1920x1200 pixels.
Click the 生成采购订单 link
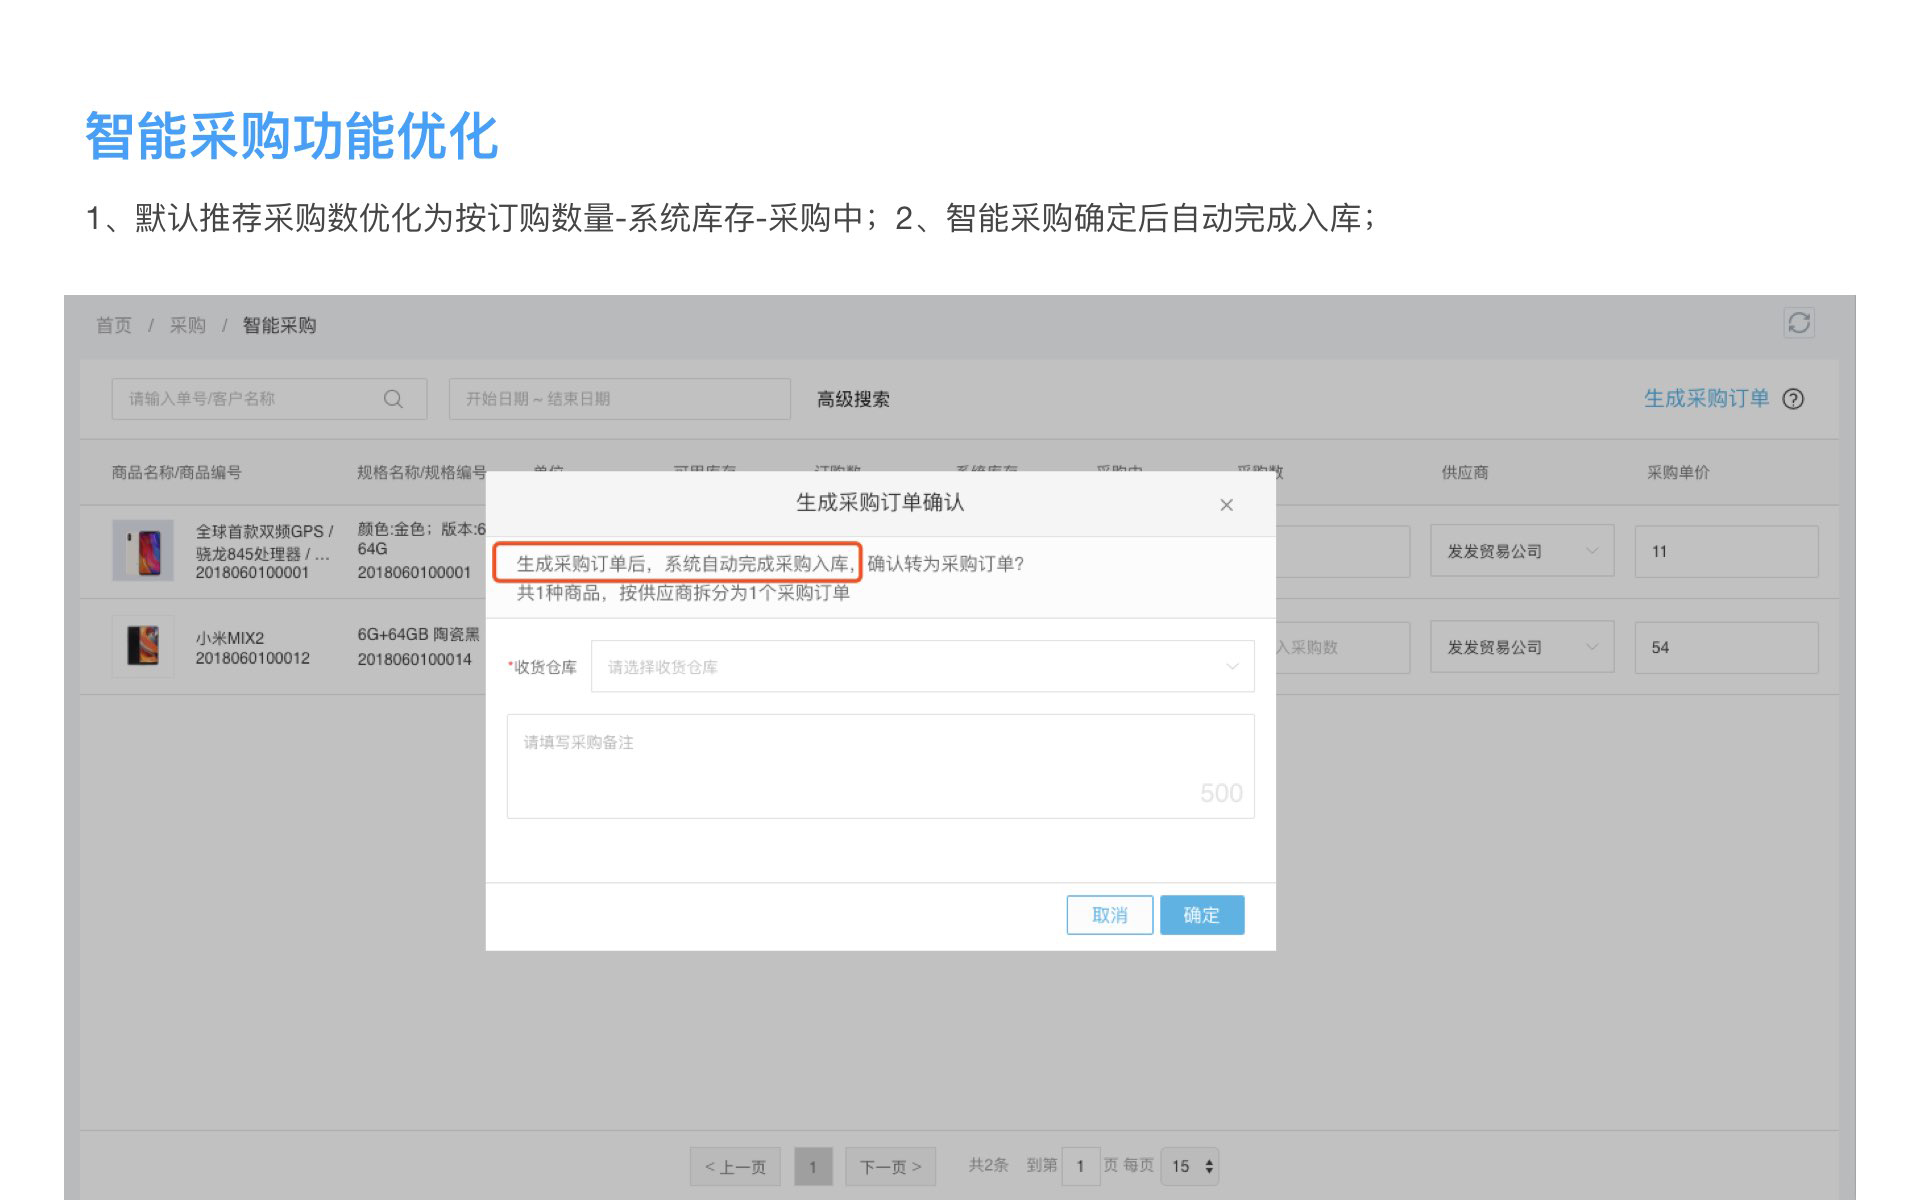pos(1705,399)
